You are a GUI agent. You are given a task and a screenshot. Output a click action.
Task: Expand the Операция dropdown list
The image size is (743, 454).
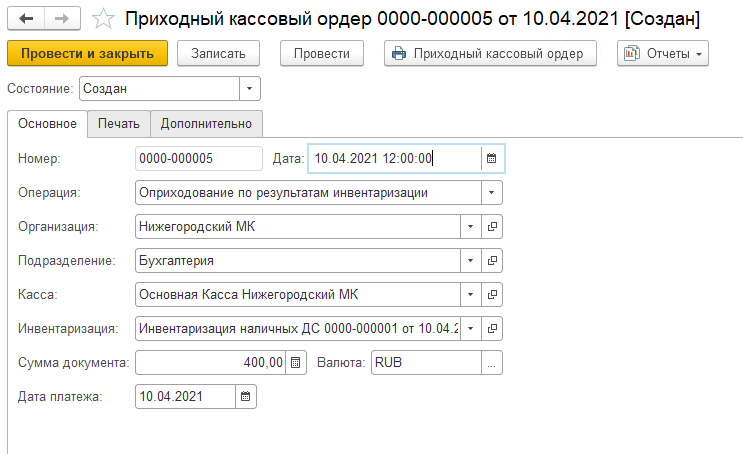(491, 193)
